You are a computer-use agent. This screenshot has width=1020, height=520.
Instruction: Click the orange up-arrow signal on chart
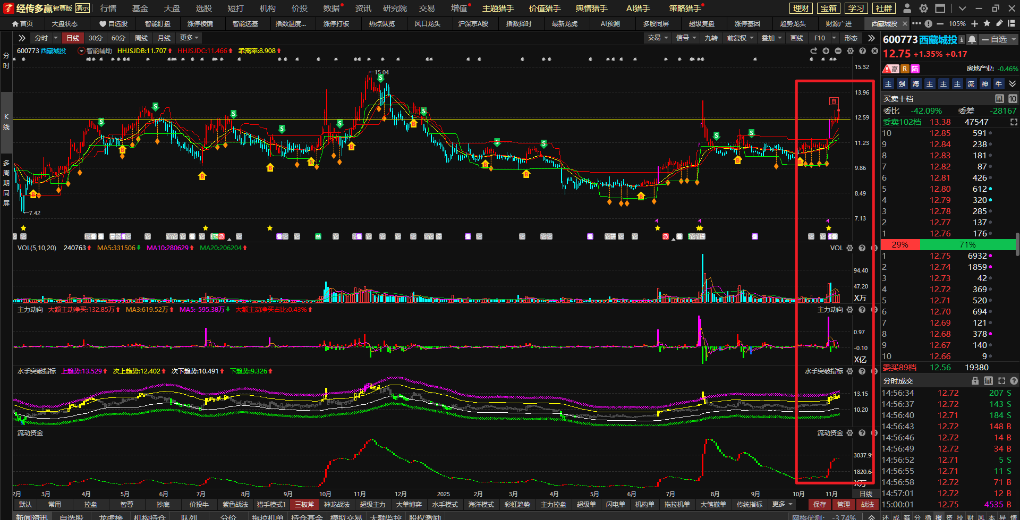(x=202, y=175)
